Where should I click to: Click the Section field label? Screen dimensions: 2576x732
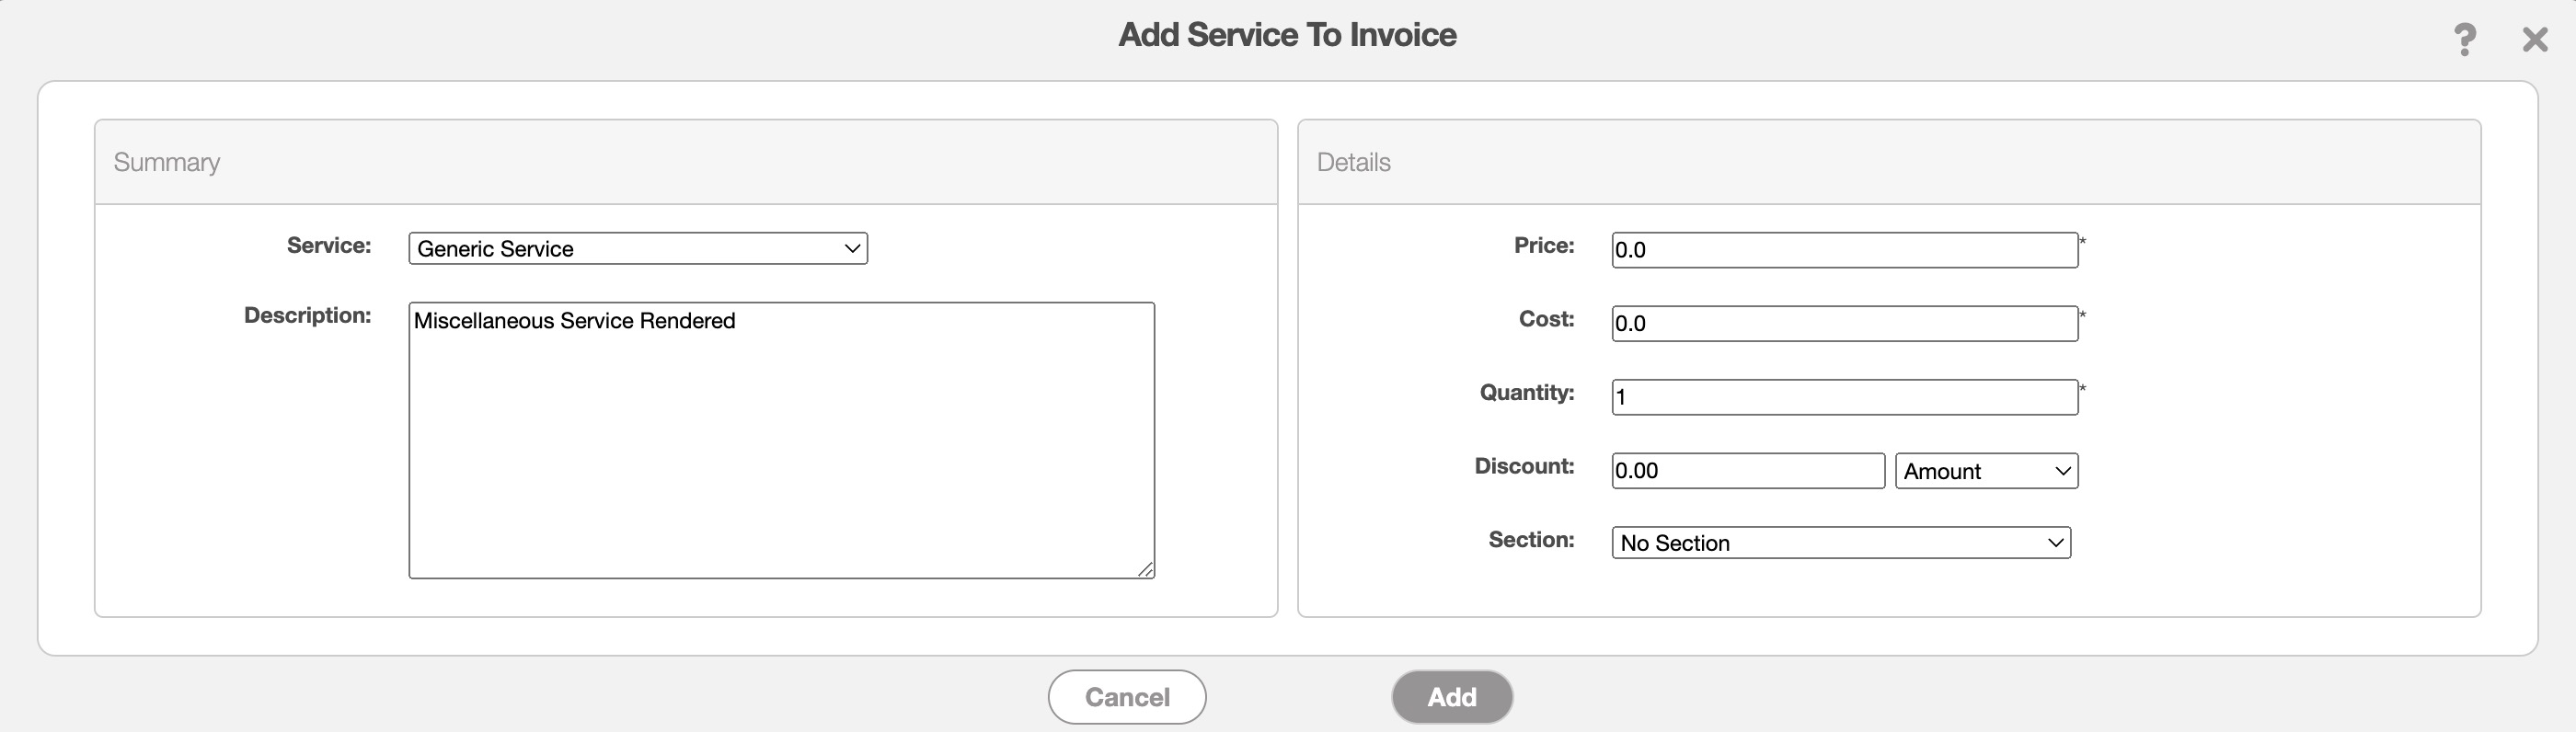click(1530, 540)
